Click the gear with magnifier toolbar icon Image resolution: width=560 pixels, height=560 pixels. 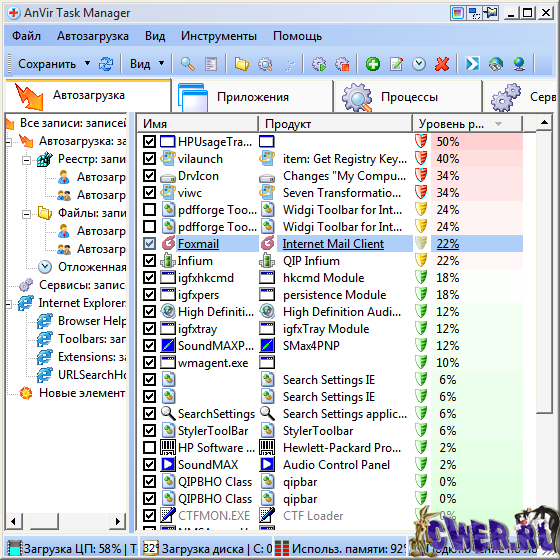(265, 64)
